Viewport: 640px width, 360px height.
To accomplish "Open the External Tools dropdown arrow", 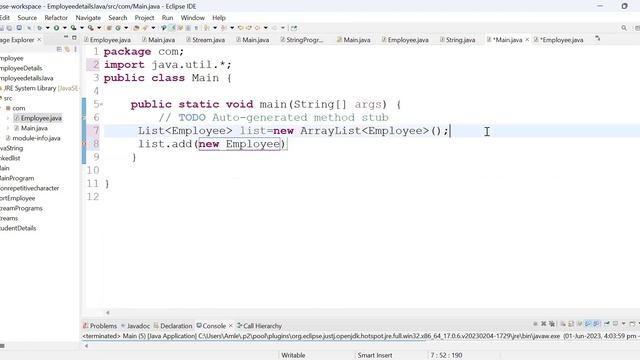I will tap(99, 28).
